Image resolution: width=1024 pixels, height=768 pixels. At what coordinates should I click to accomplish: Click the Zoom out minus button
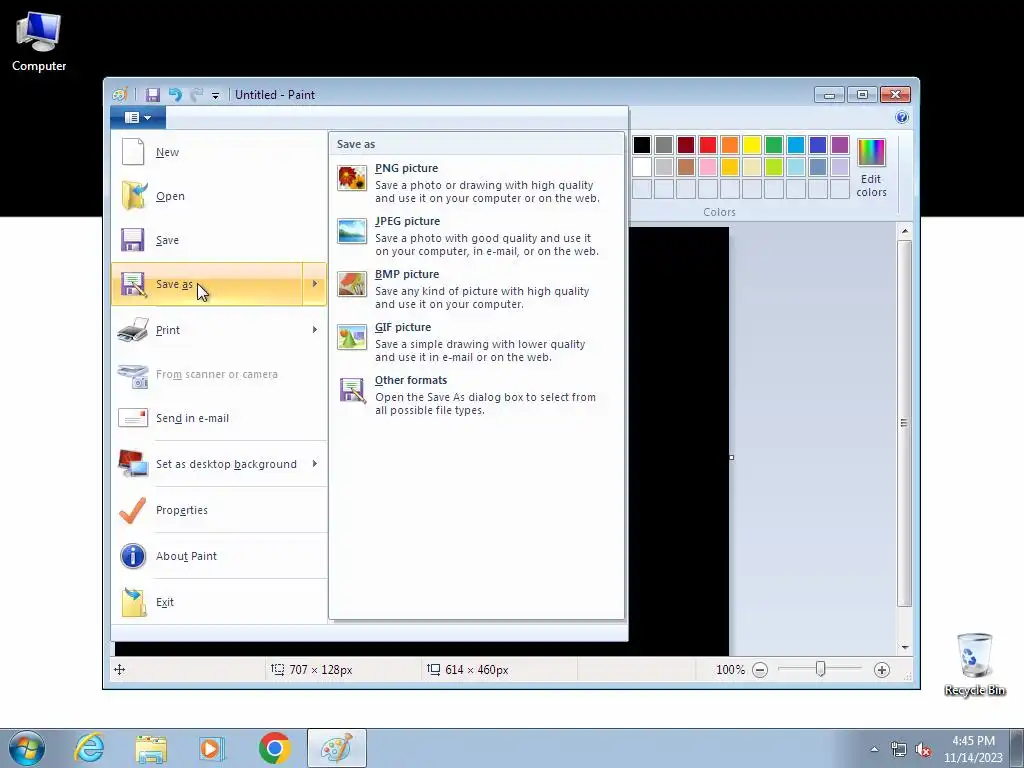[x=760, y=669]
